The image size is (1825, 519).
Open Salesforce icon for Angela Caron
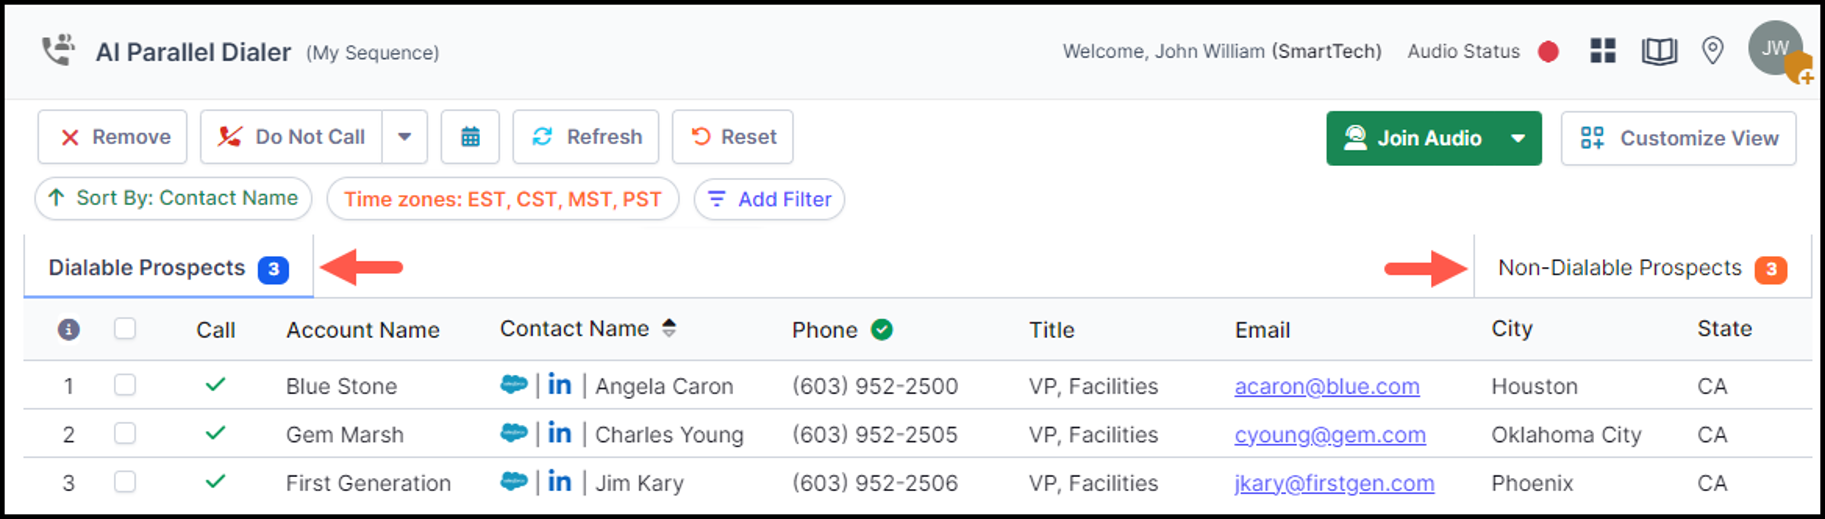[513, 385]
